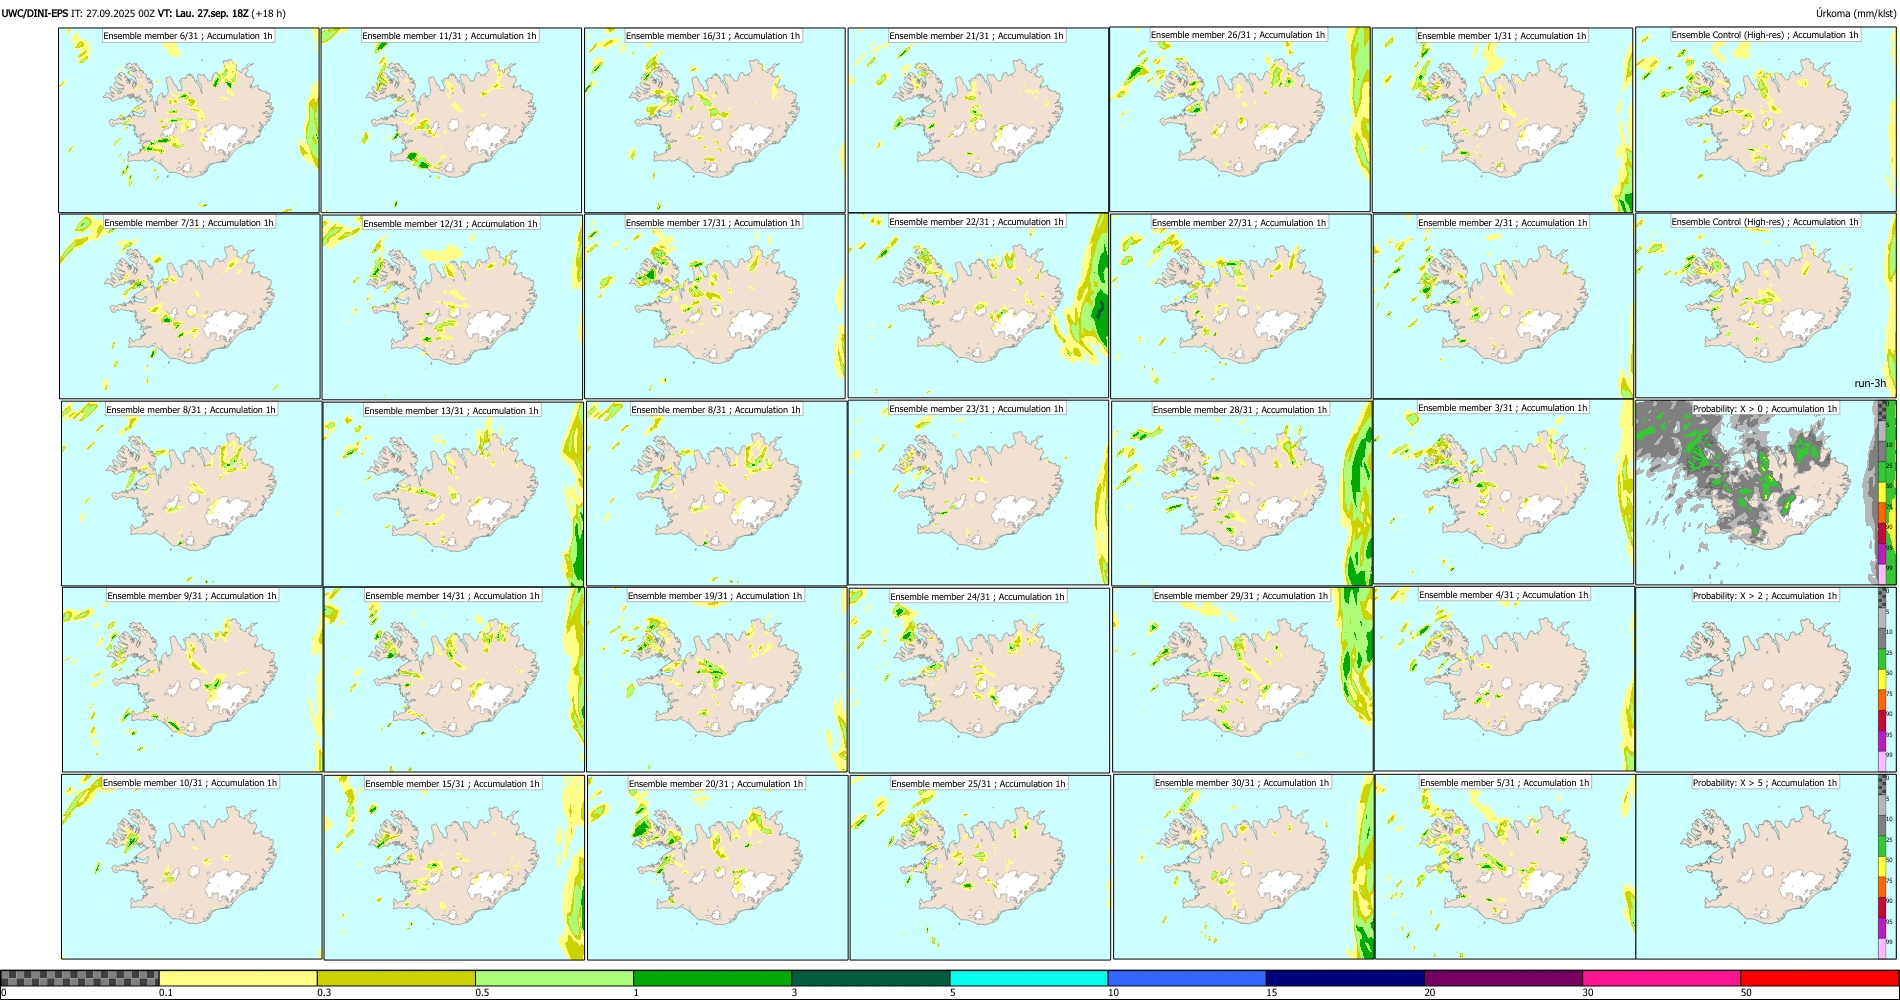Open the Ensemble member 22/31 precipitation map
This screenshot has width=1900, height=1000.
click(x=978, y=306)
